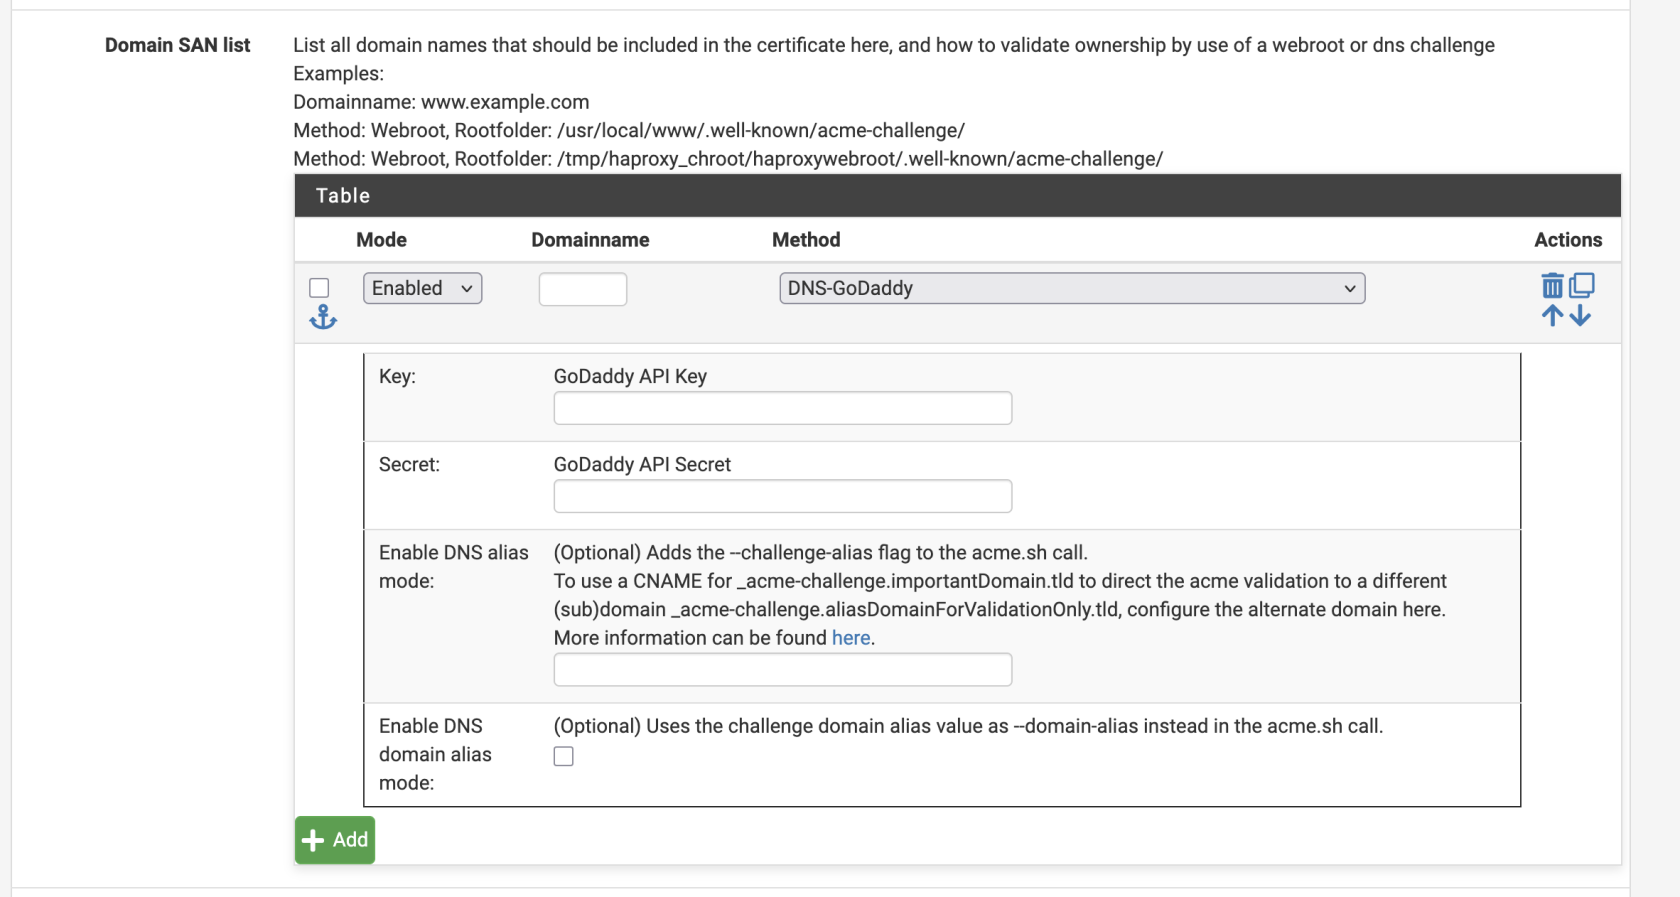Open the 'here' more information link
Screen dimensions: 1680x897
pyautogui.click(x=851, y=638)
